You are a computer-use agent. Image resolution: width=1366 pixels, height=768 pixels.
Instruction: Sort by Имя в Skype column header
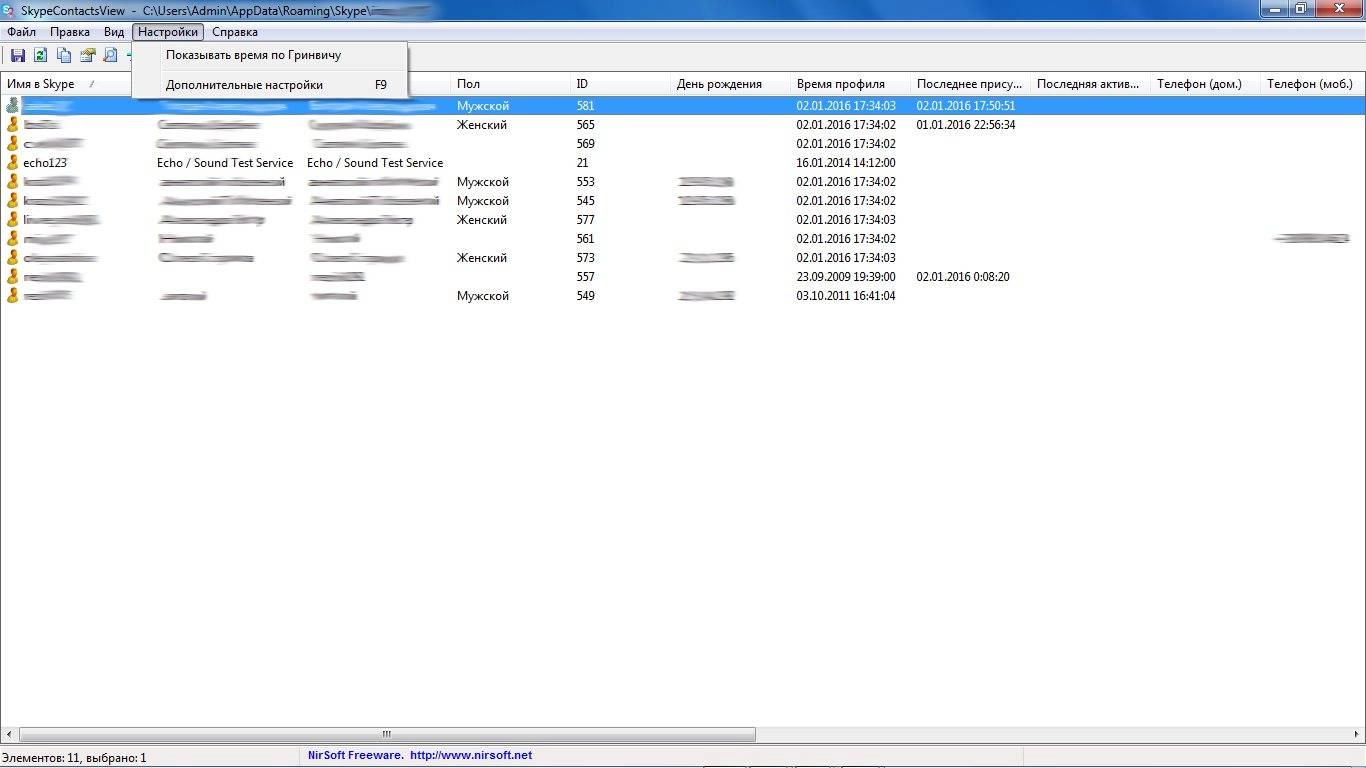66,84
